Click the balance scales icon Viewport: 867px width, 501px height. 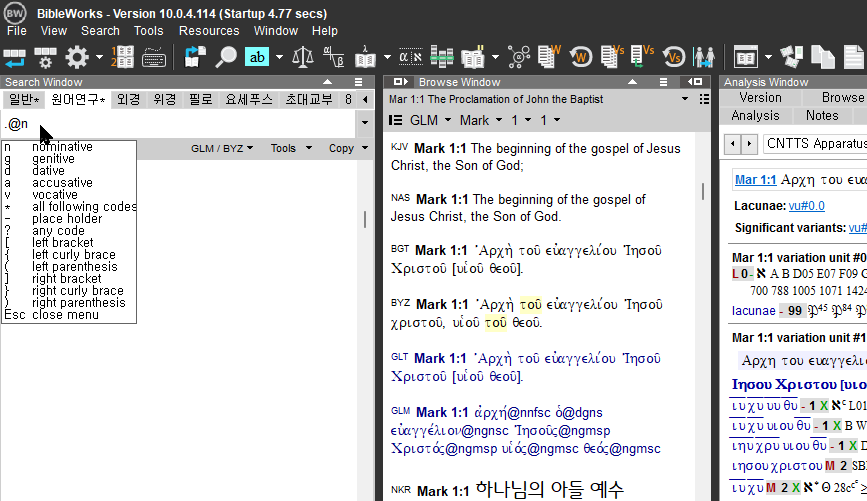tap(302, 57)
